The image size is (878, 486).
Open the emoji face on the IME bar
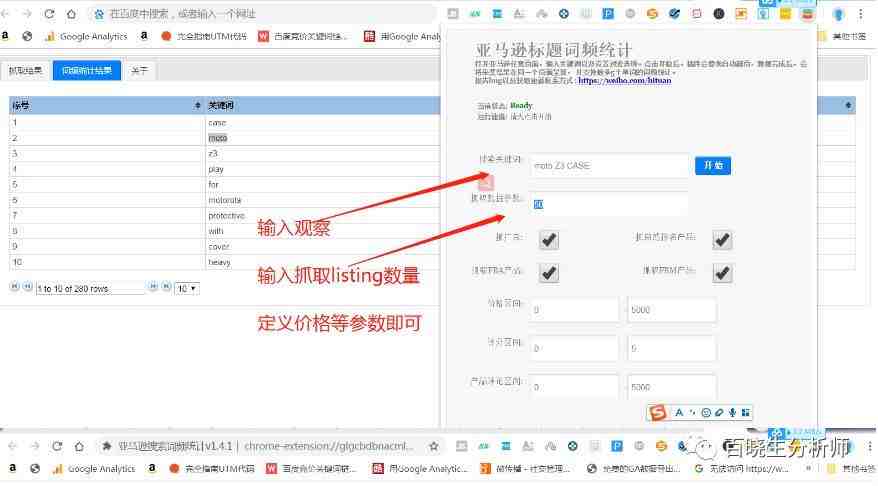coord(706,413)
